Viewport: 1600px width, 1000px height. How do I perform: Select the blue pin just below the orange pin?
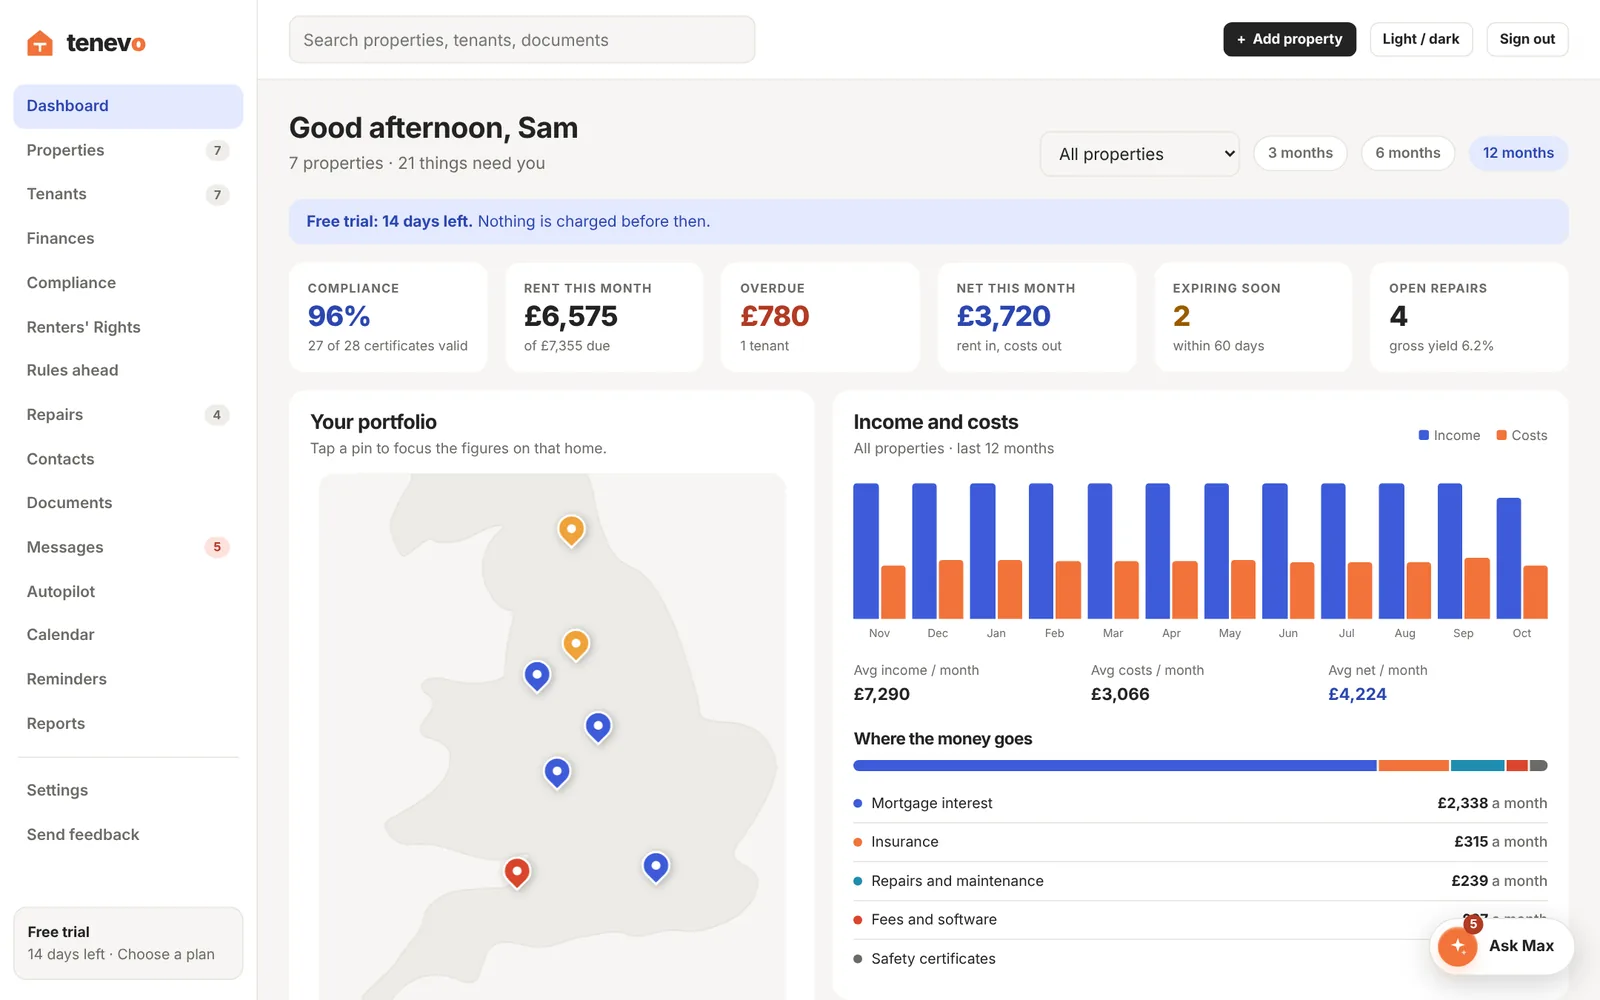[537, 677]
